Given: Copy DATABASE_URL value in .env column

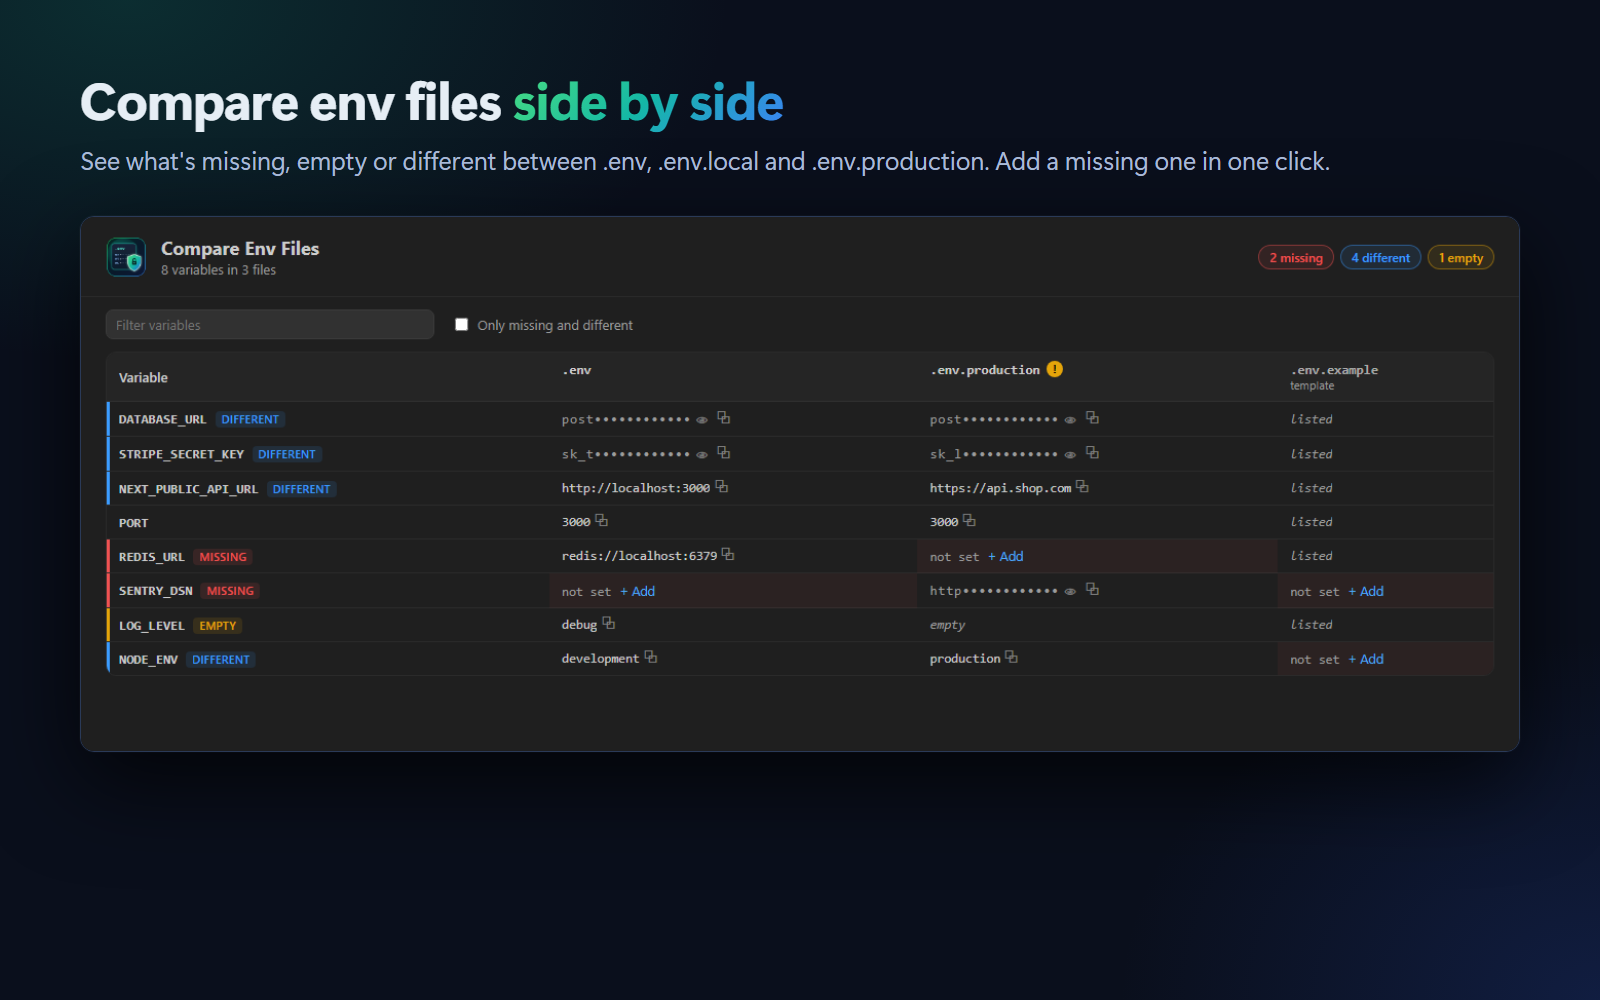Looking at the screenshot, I should [723, 418].
